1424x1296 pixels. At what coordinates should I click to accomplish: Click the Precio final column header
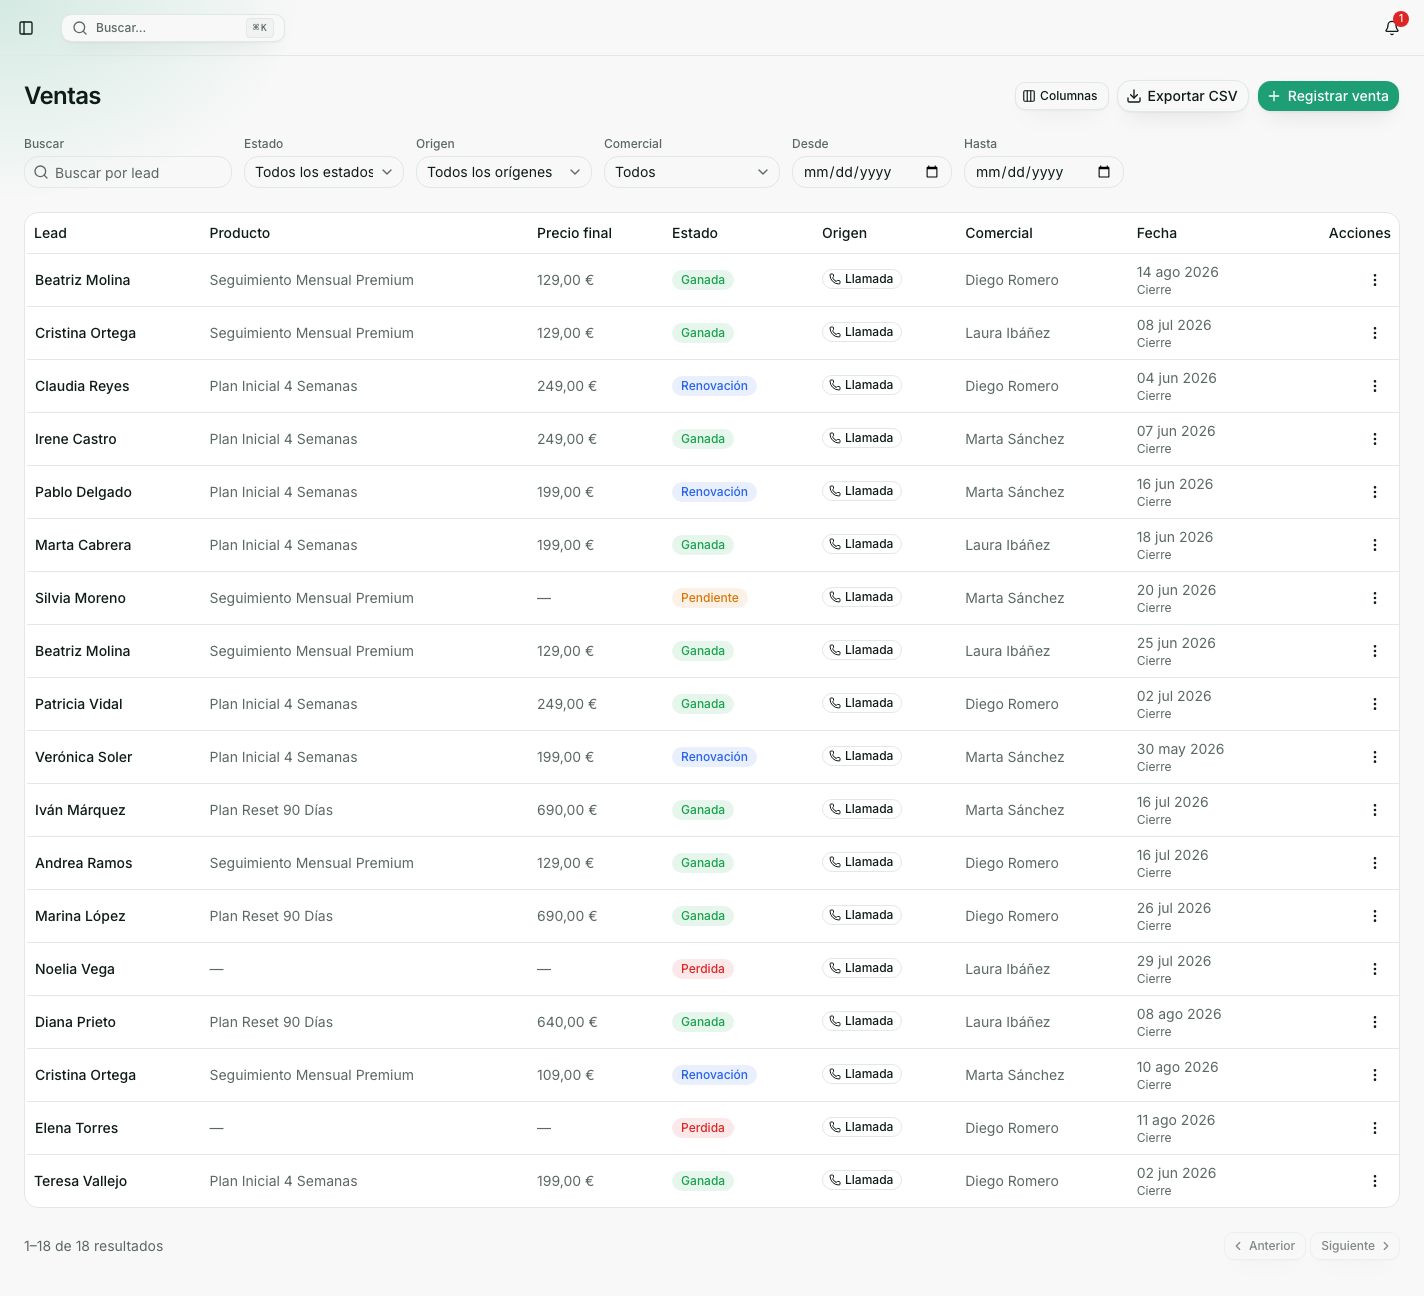tap(574, 233)
